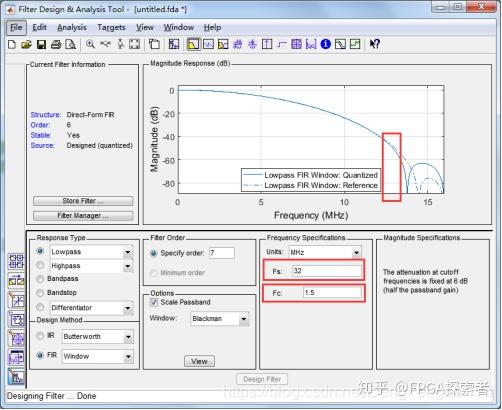
Task: Open Filter Information blue info icon
Action: pyautogui.click(x=325, y=44)
